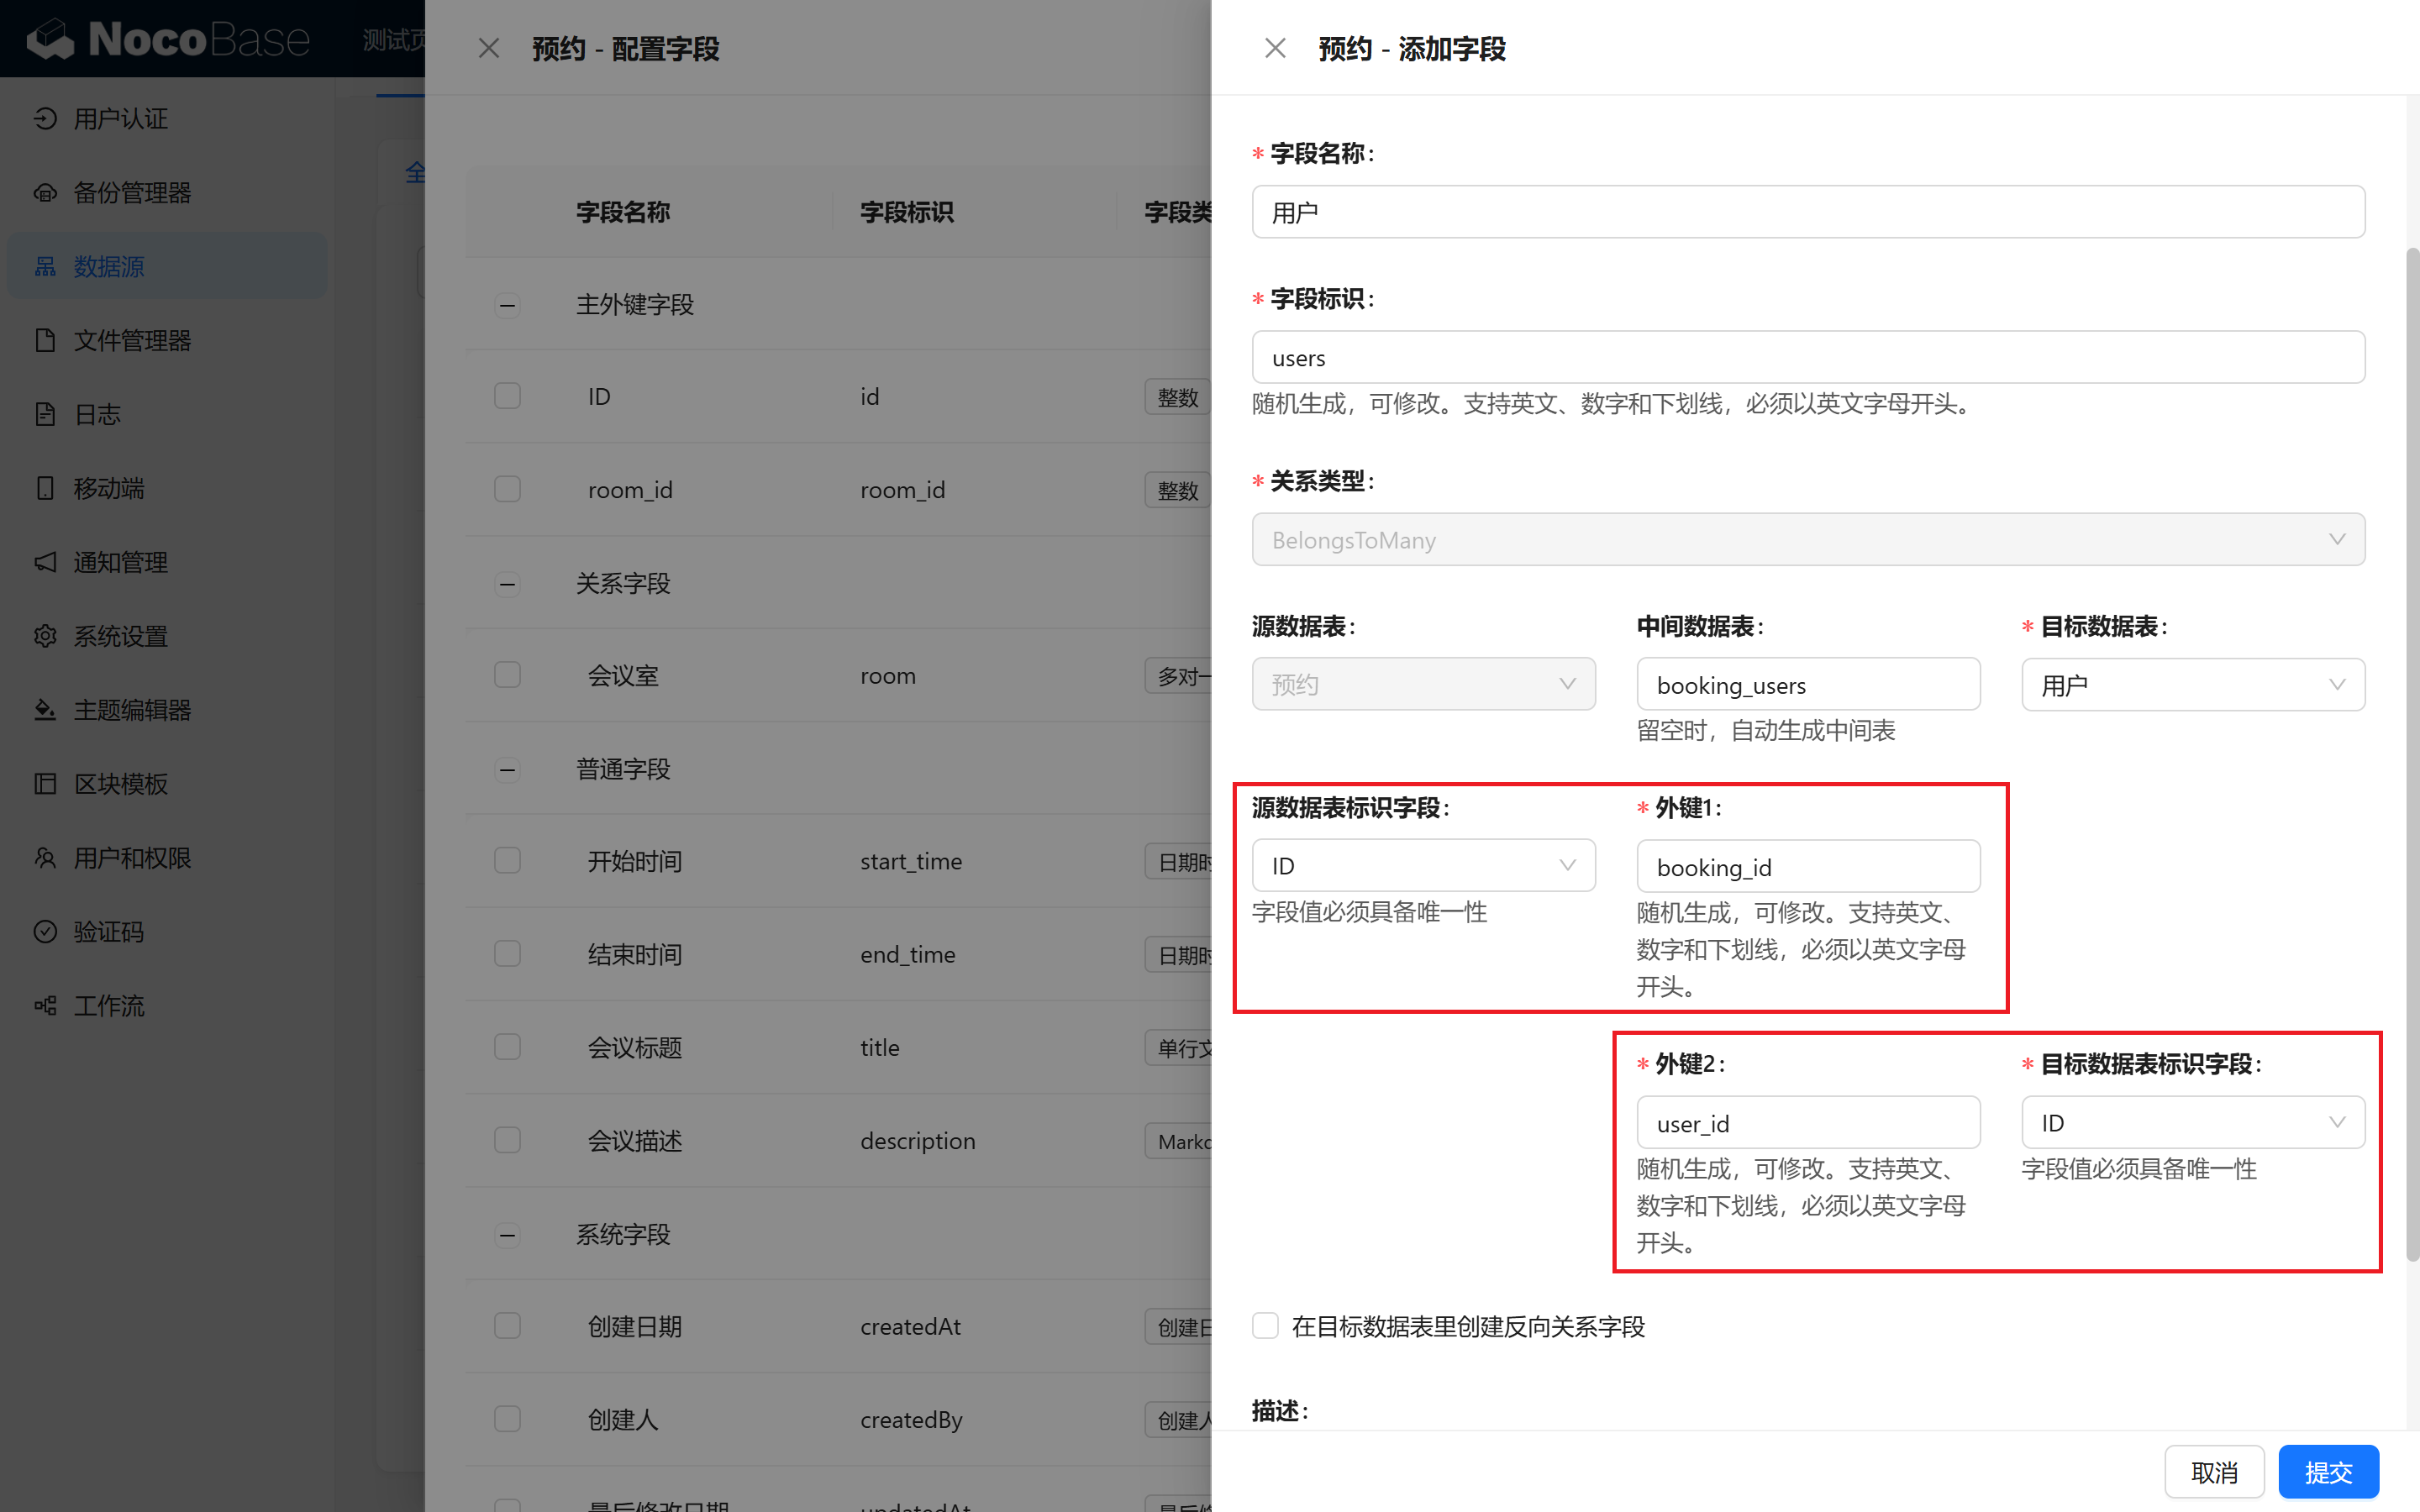Open the Data Sources (数据源) menu item
The image size is (2420, 1512).
(110, 267)
